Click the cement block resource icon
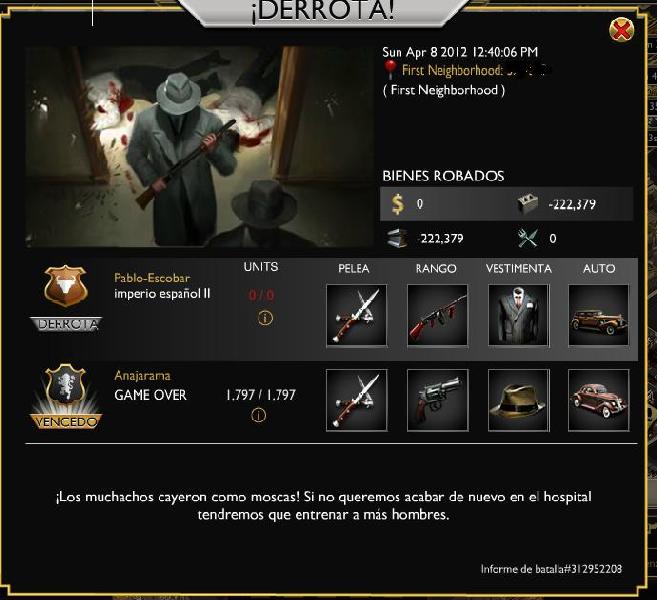657x600 pixels. point(527,204)
